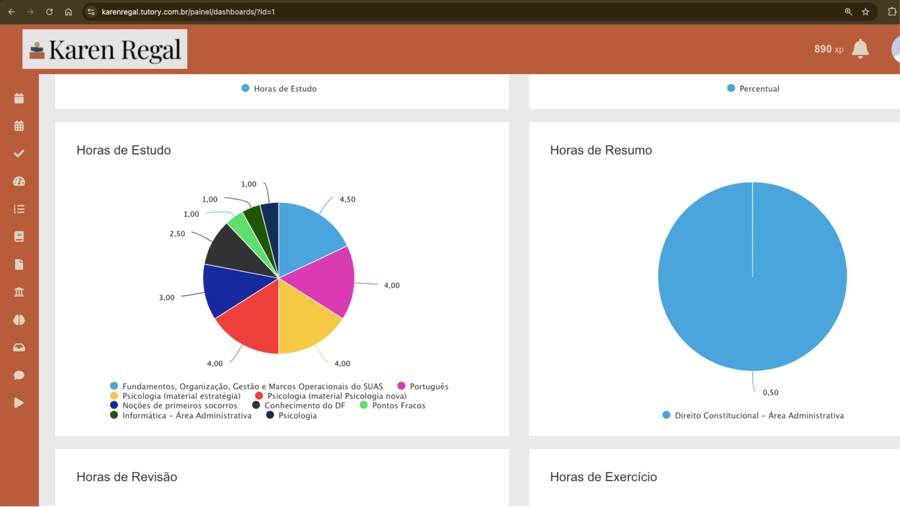Click the browser forward arrow

[x=30, y=11]
